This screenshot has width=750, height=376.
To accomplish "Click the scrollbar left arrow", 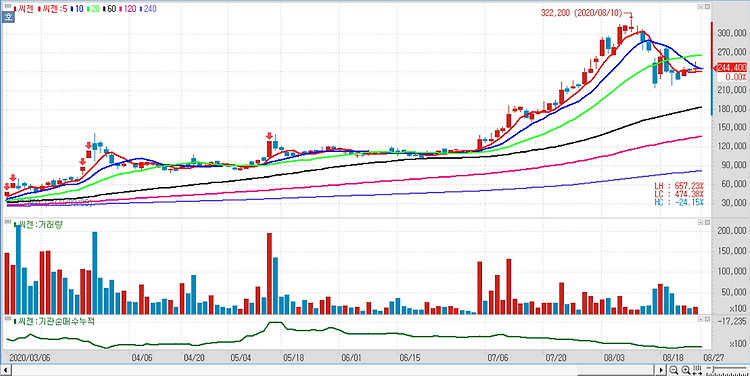I will click(x=6, y=370).
